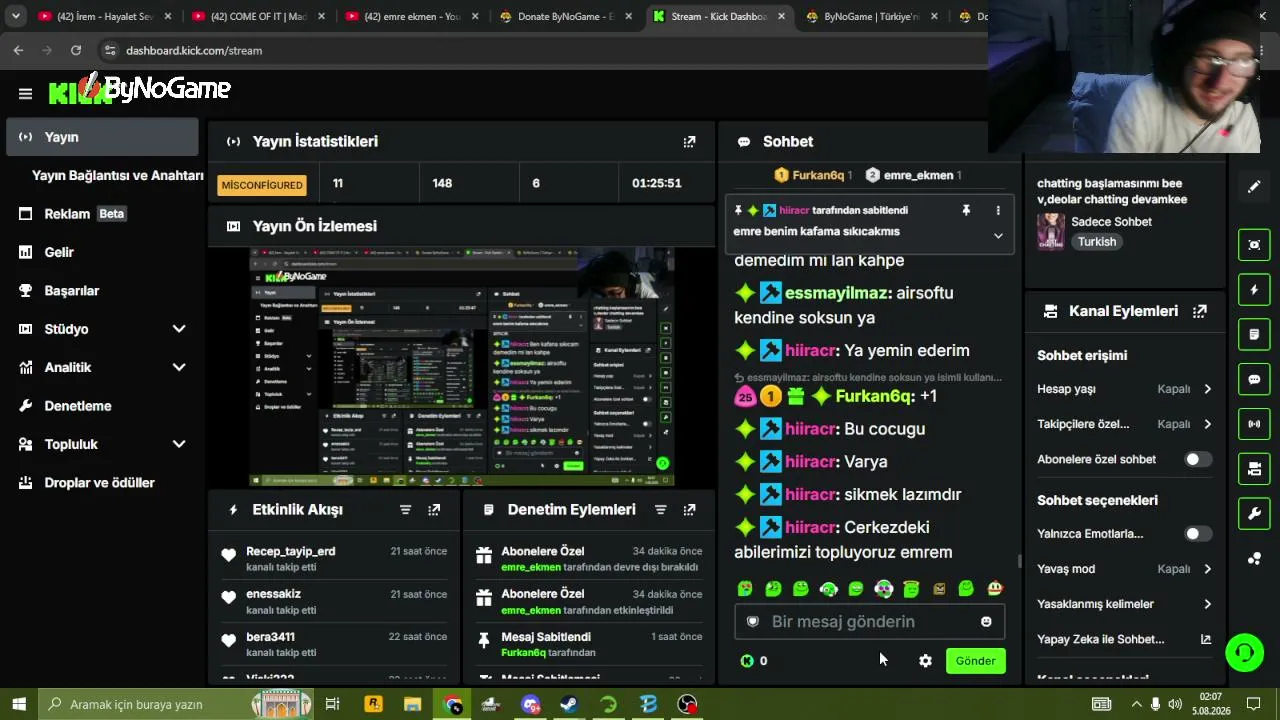Toggle the channel actions panel icon
This screenshot has height=720, width=1280.
(1254, 469)
